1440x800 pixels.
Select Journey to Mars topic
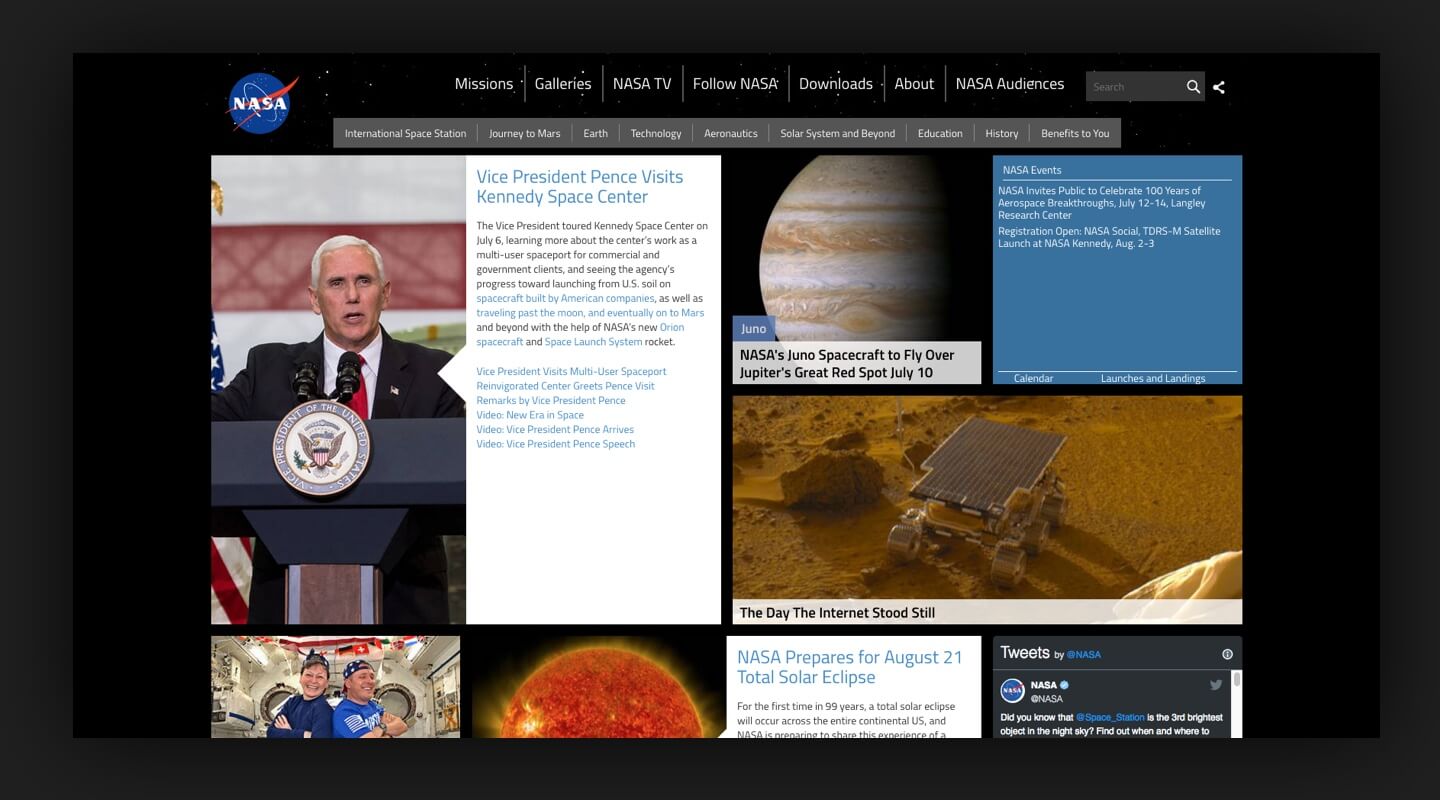525,133
